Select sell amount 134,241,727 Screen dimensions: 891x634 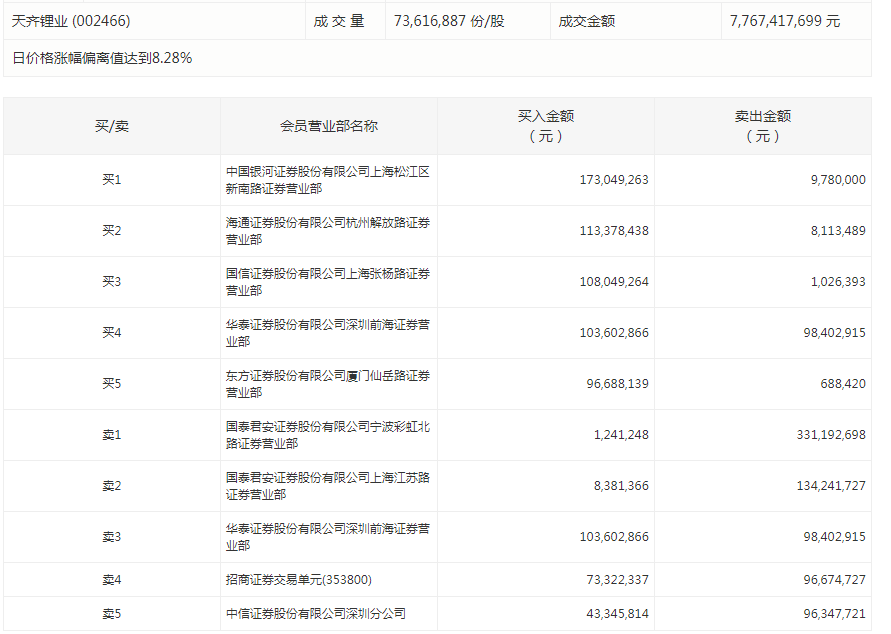click(831, 486)
